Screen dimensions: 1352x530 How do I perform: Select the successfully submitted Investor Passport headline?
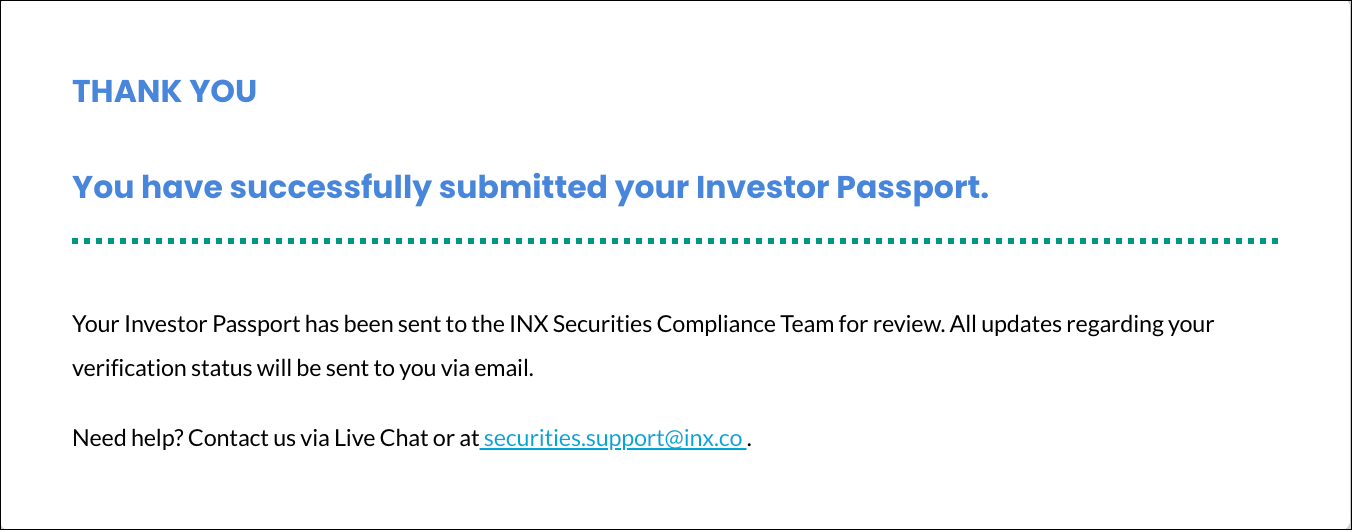pyautogui.click(x=531, y=187)
